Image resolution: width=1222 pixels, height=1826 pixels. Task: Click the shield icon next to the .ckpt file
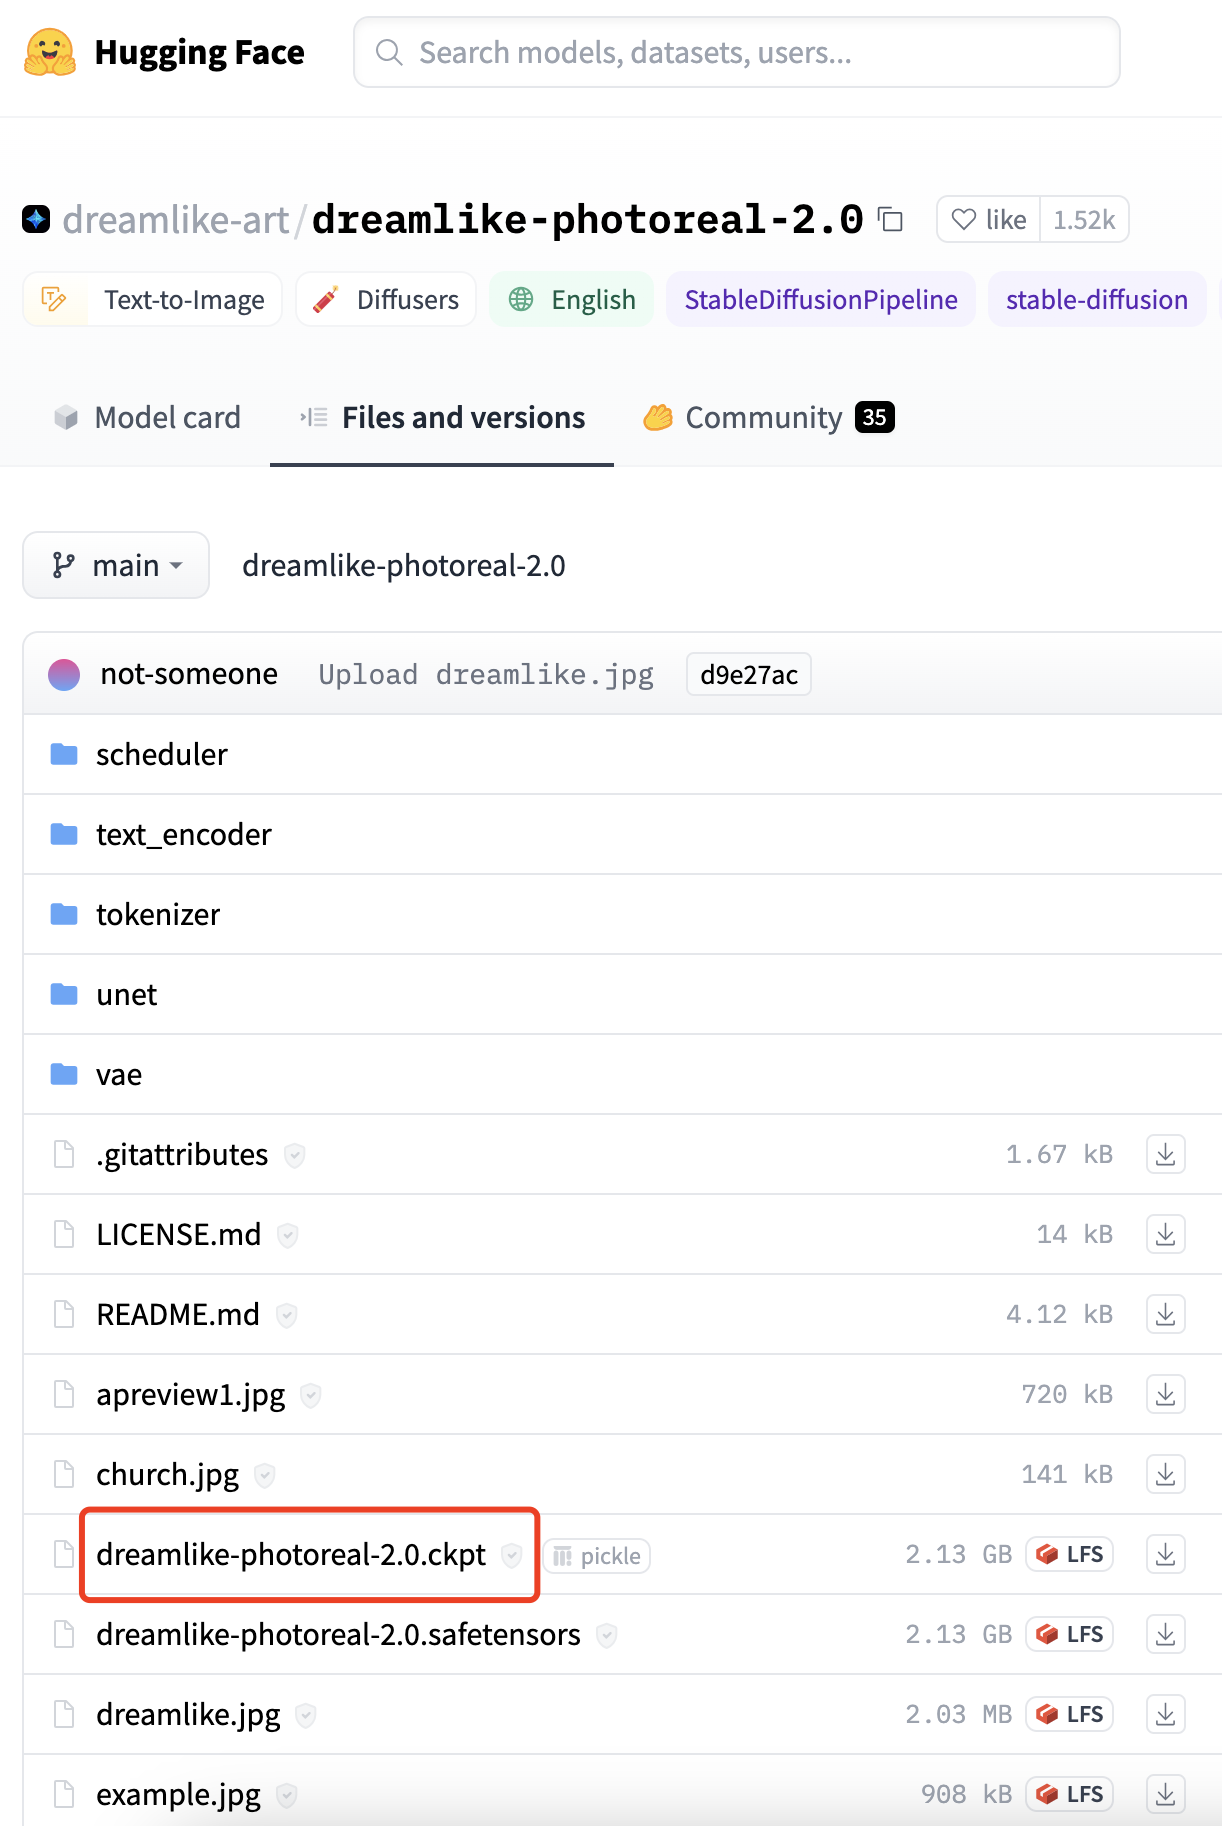coord(511,1555)
